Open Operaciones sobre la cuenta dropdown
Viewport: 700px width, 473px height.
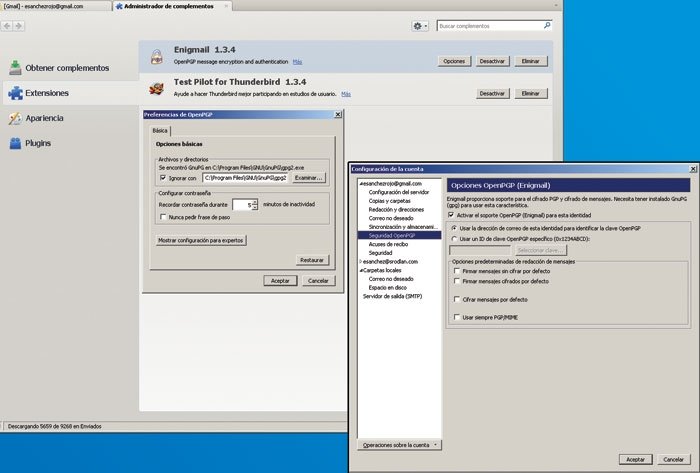coord(400,445)
